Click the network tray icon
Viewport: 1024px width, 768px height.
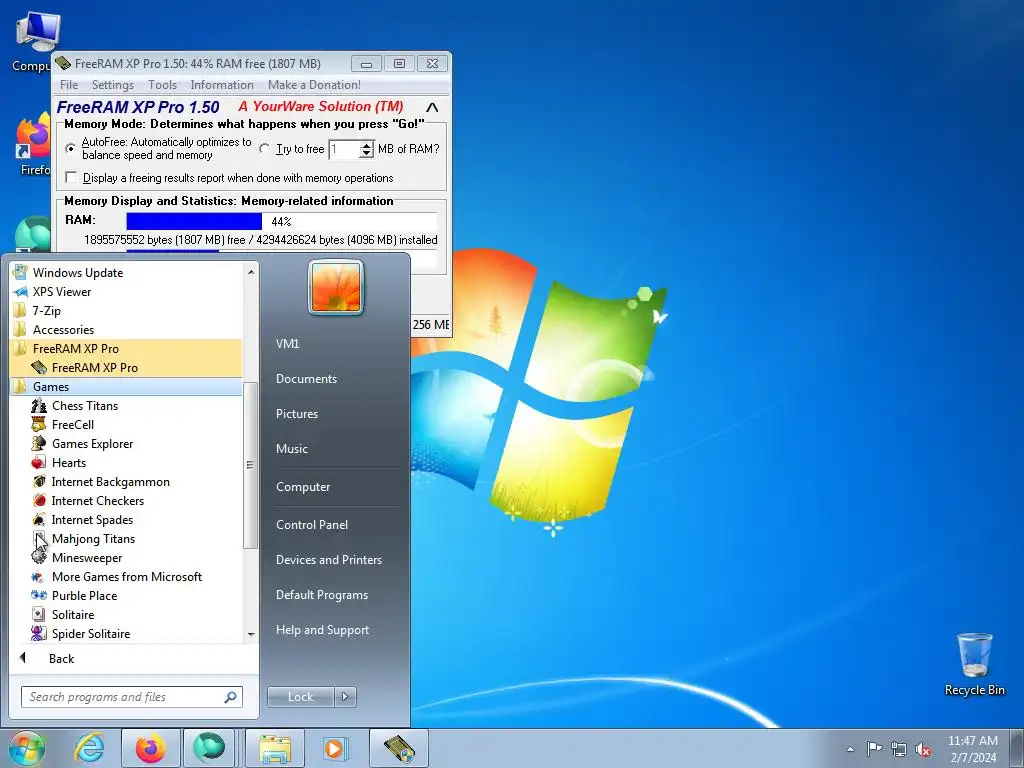click(x=899, y=749)
